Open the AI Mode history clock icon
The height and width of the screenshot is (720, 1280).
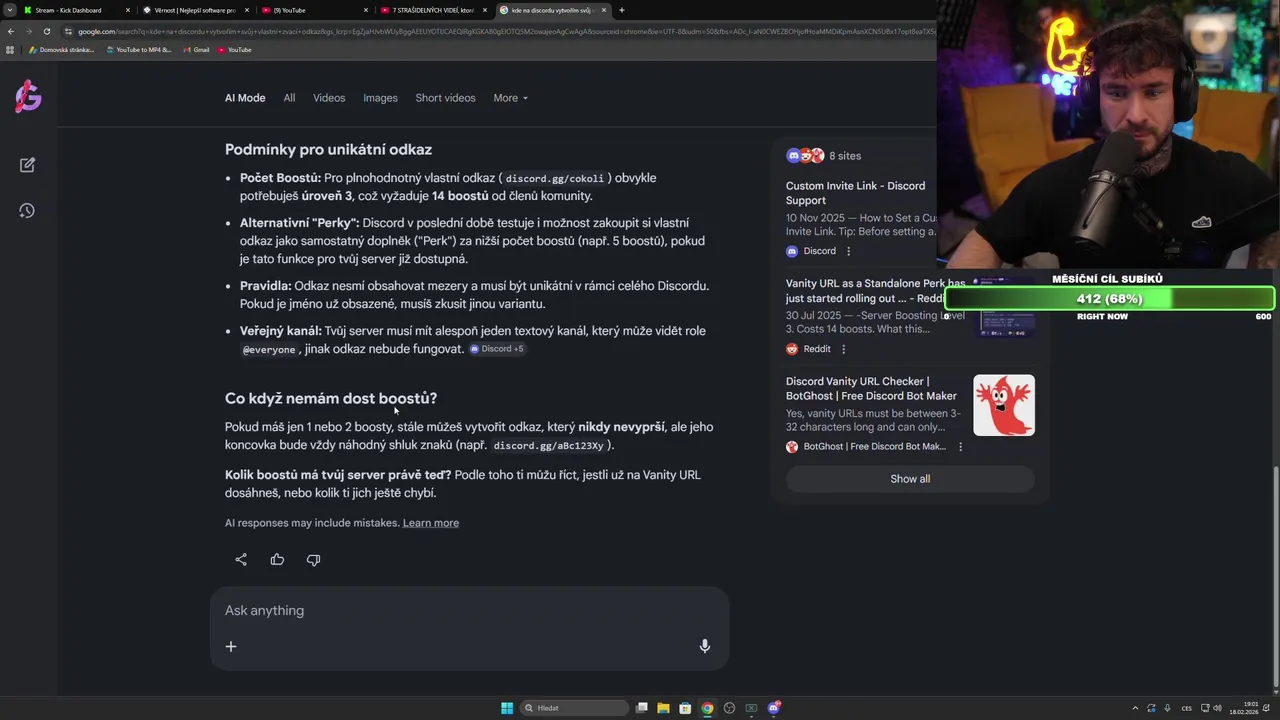click(27, 211)
